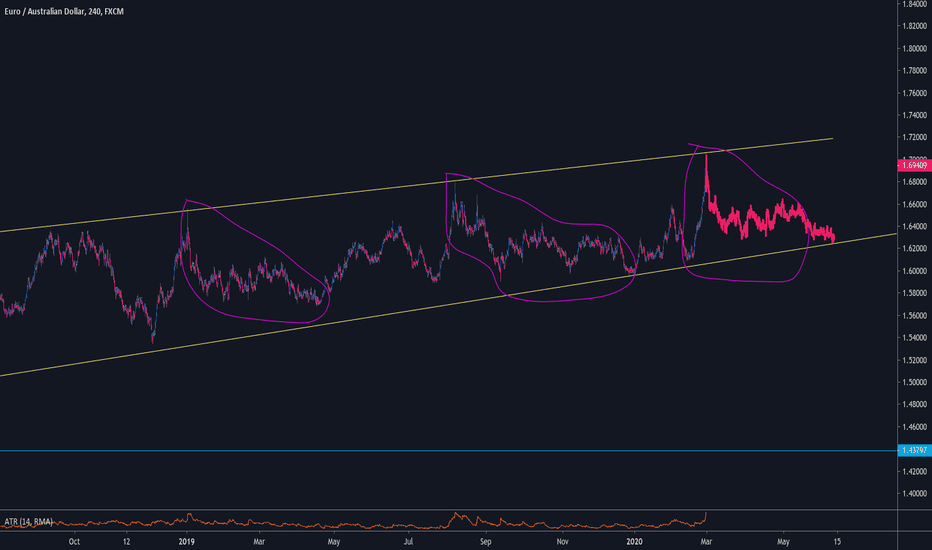Click the 1.68000 price axis label
Viewport: 932px width, 550px height.
coord(915,181)
